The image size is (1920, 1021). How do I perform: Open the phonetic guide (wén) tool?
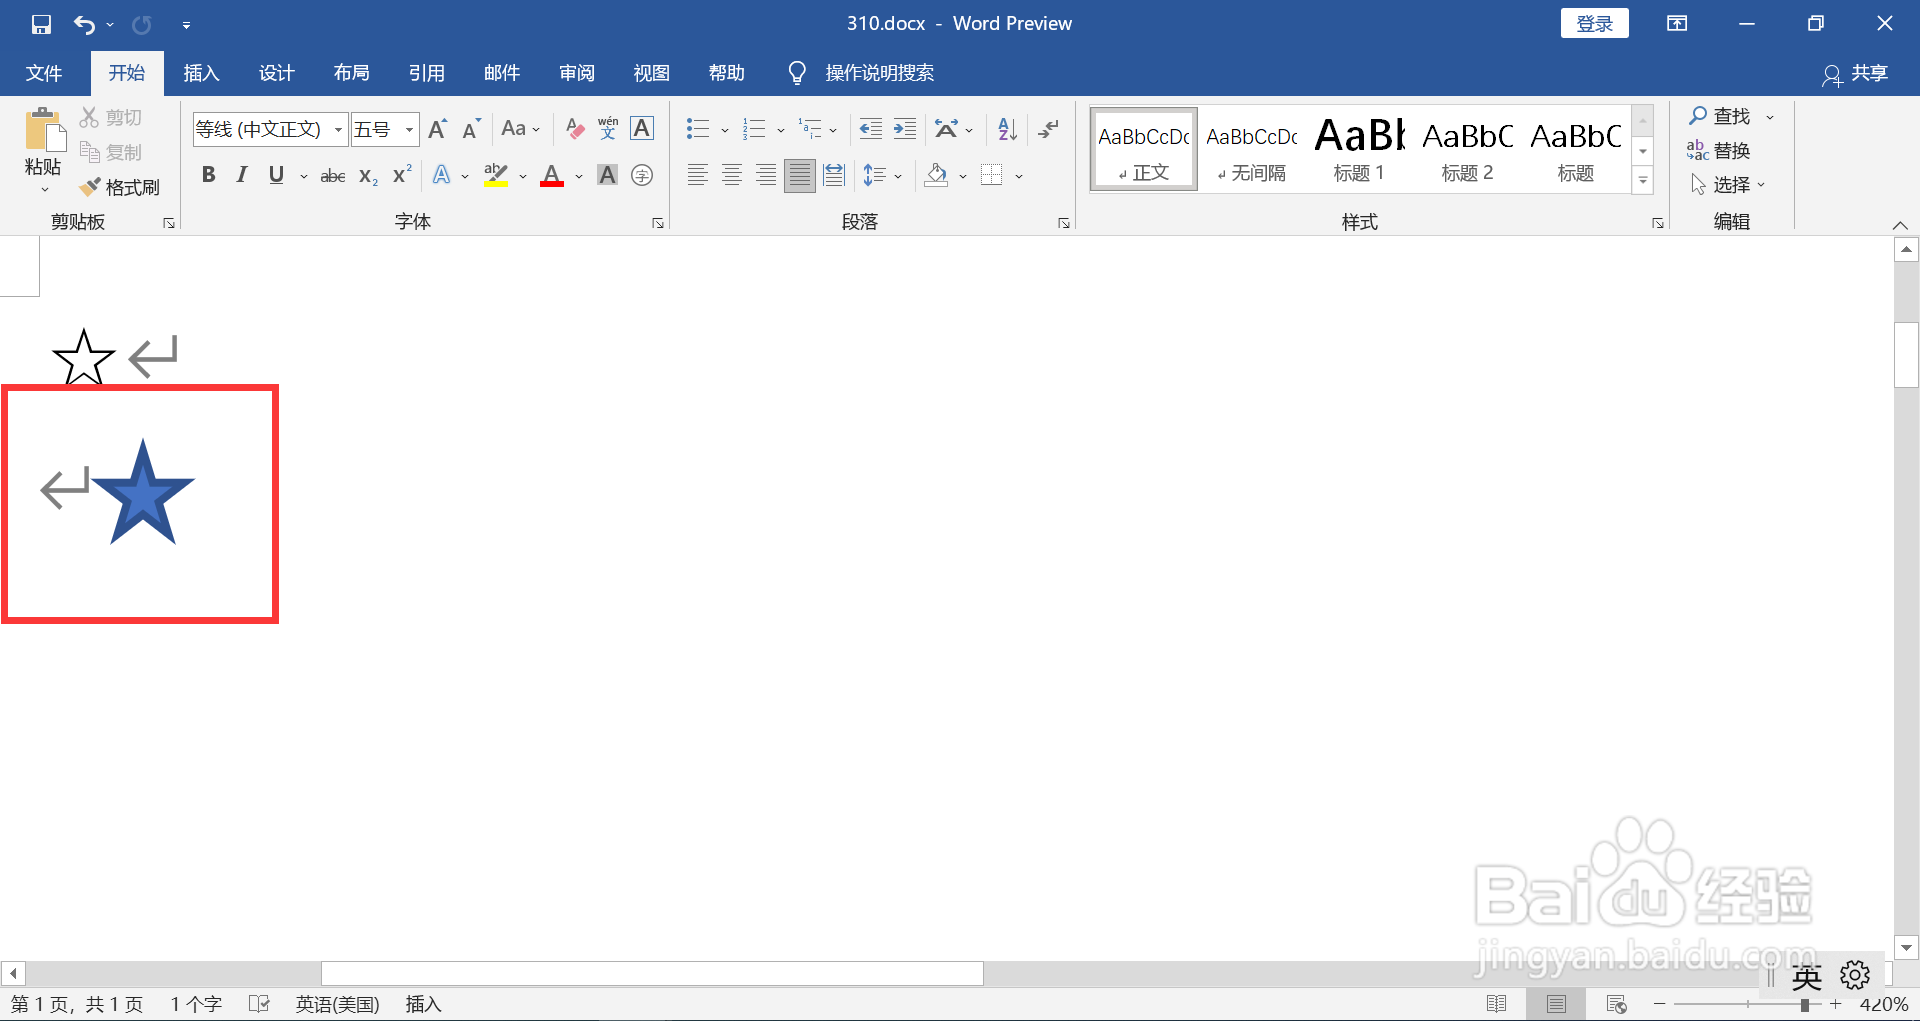tap(608, 129)
